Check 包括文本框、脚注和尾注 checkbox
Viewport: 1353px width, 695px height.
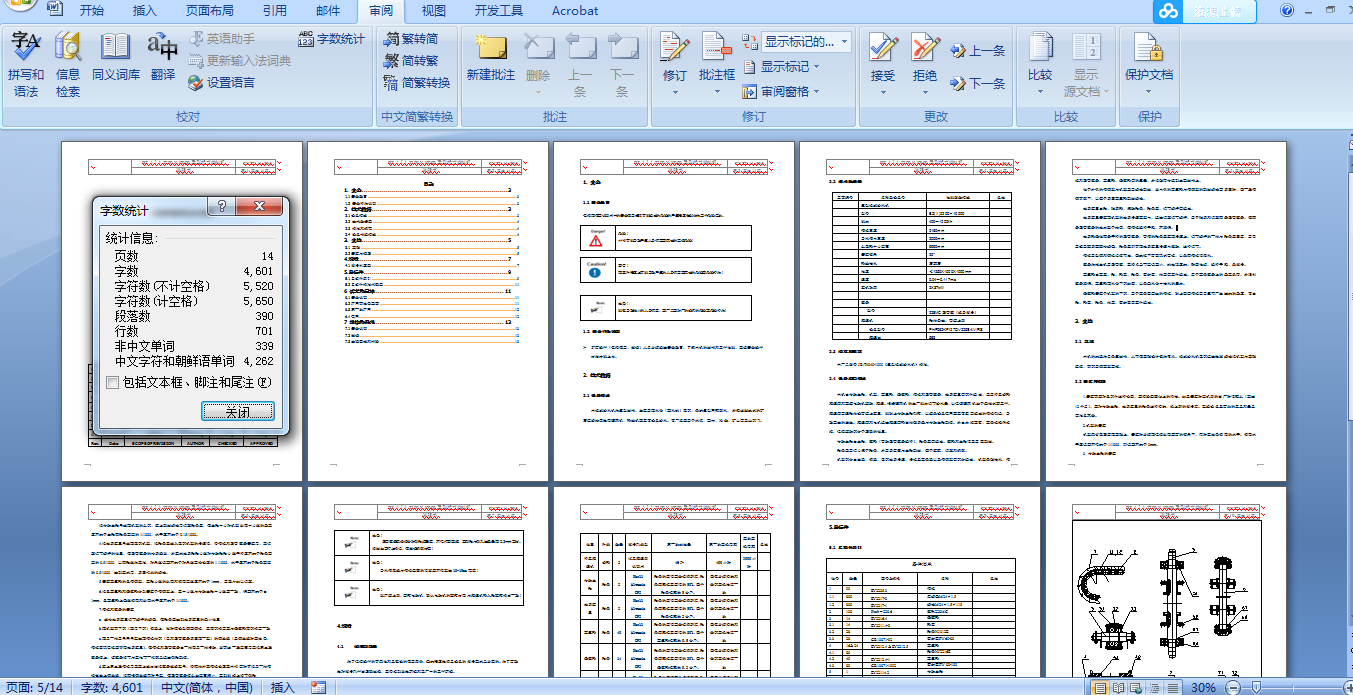[113, 382]
